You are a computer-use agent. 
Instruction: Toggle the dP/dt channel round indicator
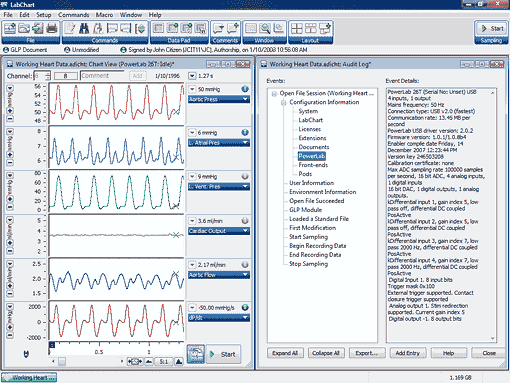click(x=245, y=307)
